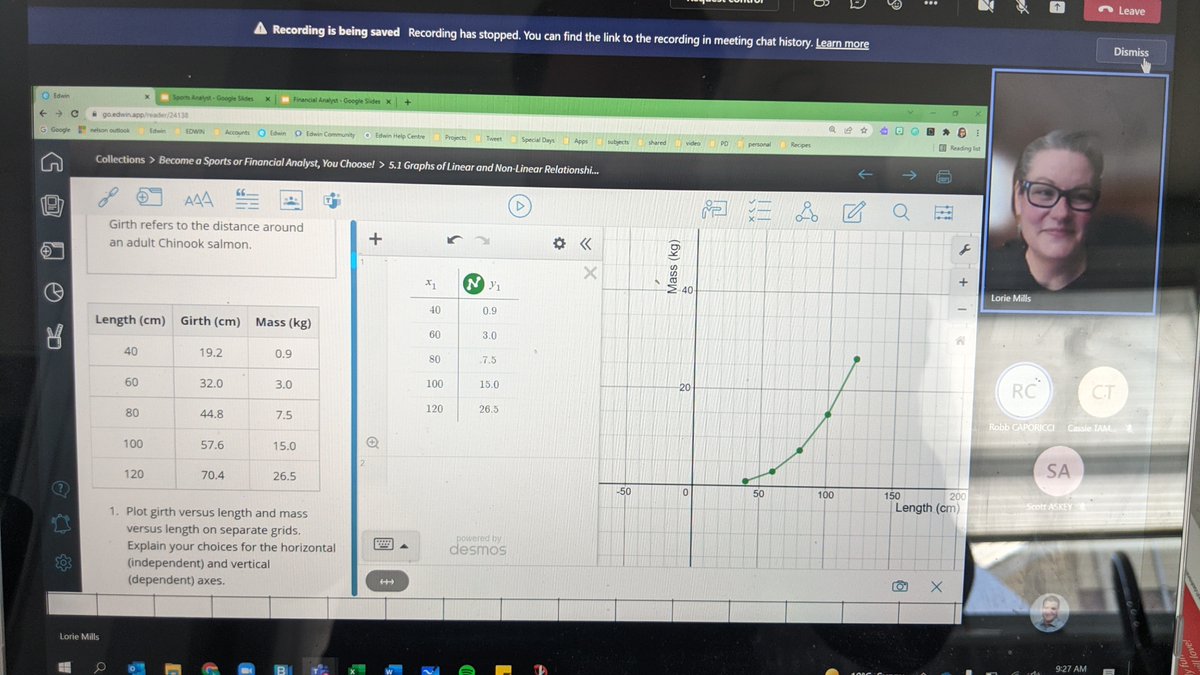The height and width of the screenshot is (675, 1200).
Task: Open Desmos expression list settings gear
Action: tap(560, 243)
